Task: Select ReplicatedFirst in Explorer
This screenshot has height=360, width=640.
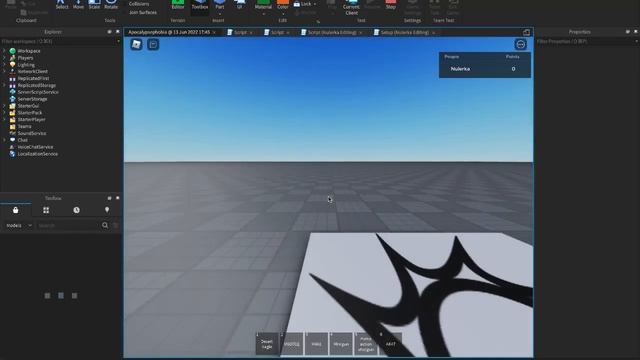Action: click(x=33, y=78)
